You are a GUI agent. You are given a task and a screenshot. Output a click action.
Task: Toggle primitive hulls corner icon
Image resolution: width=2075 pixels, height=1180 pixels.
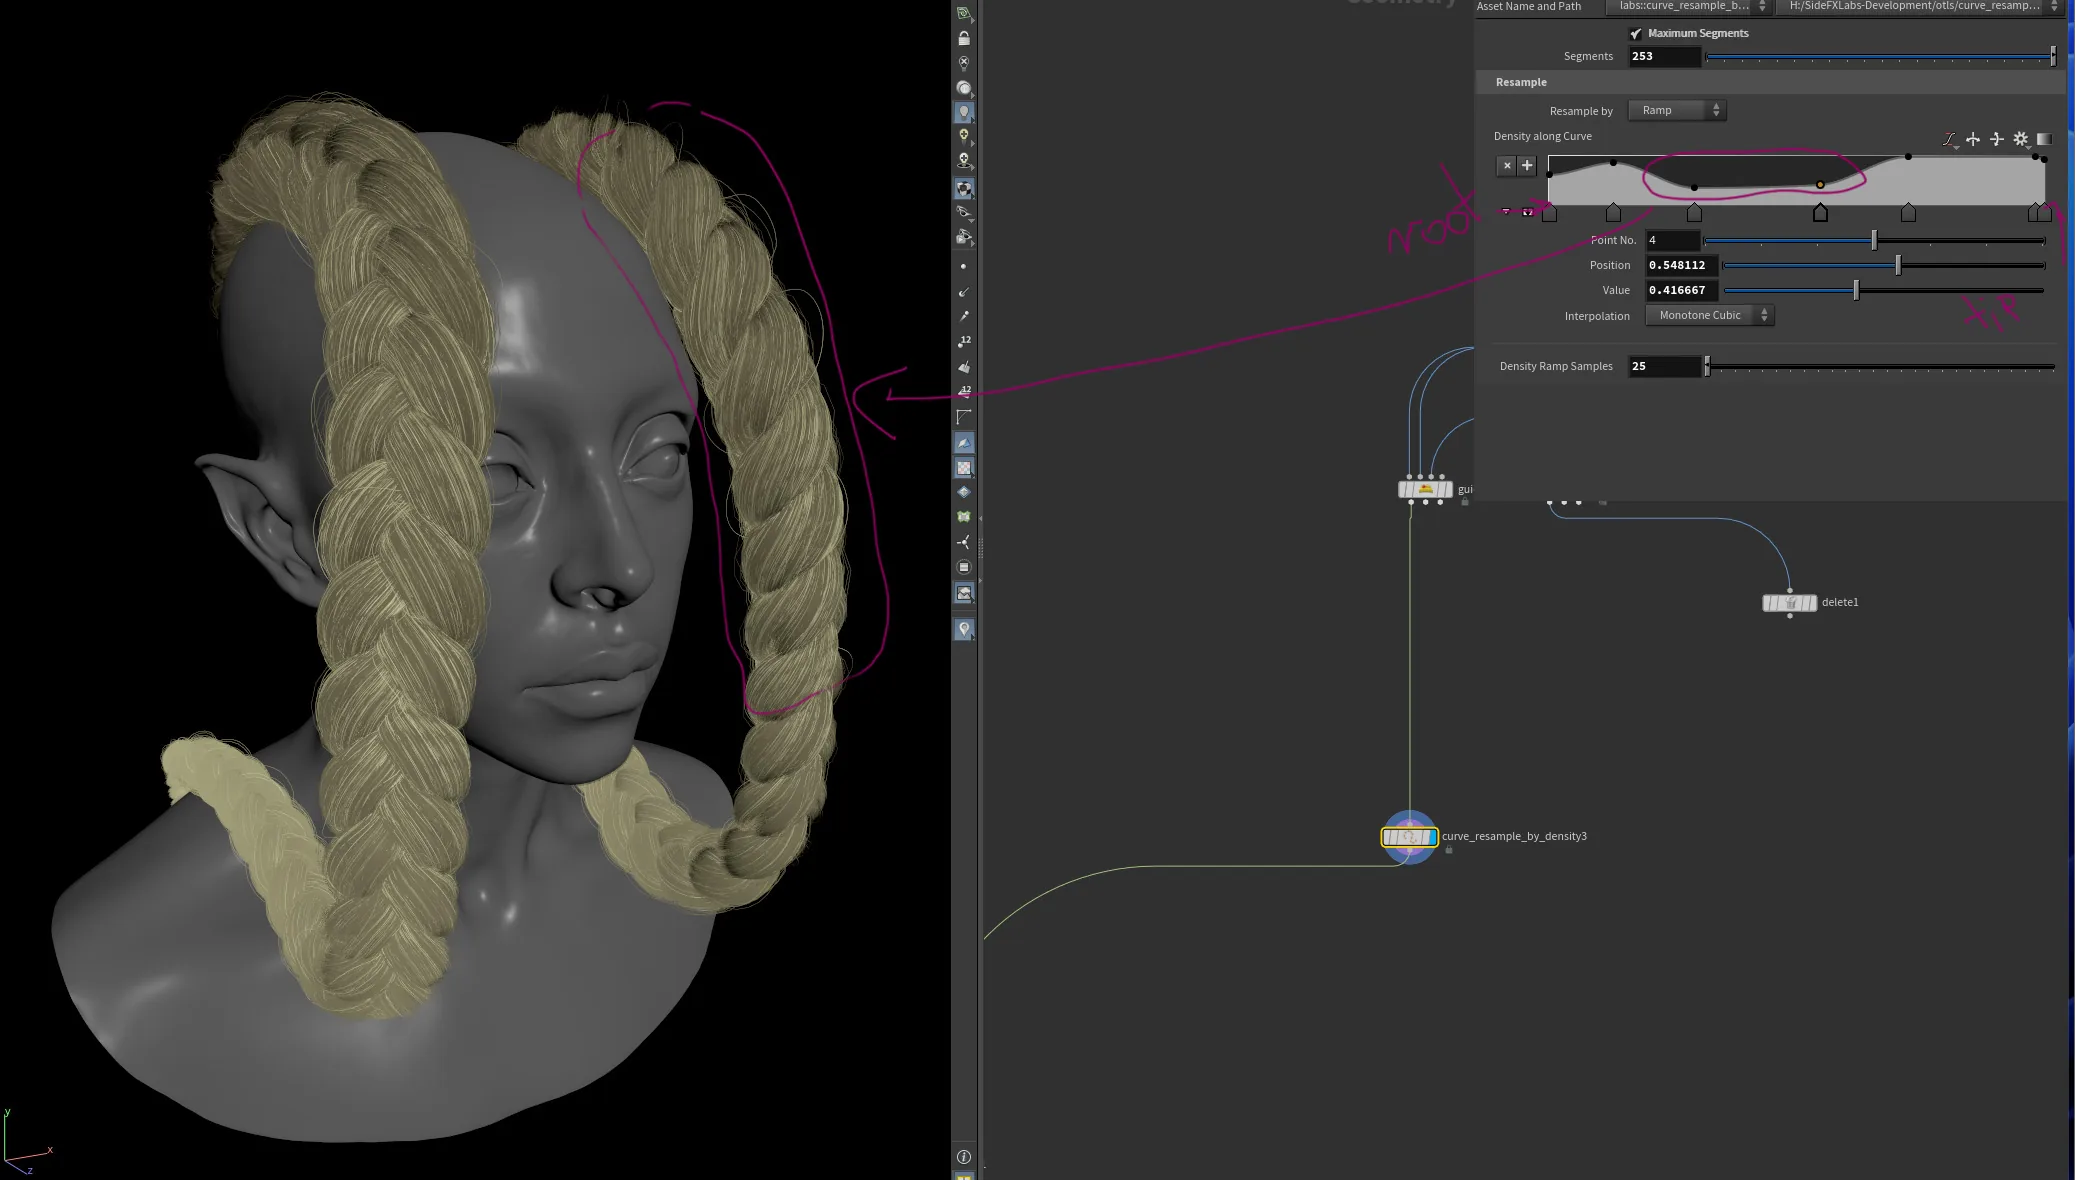click(x=964, y=416)
